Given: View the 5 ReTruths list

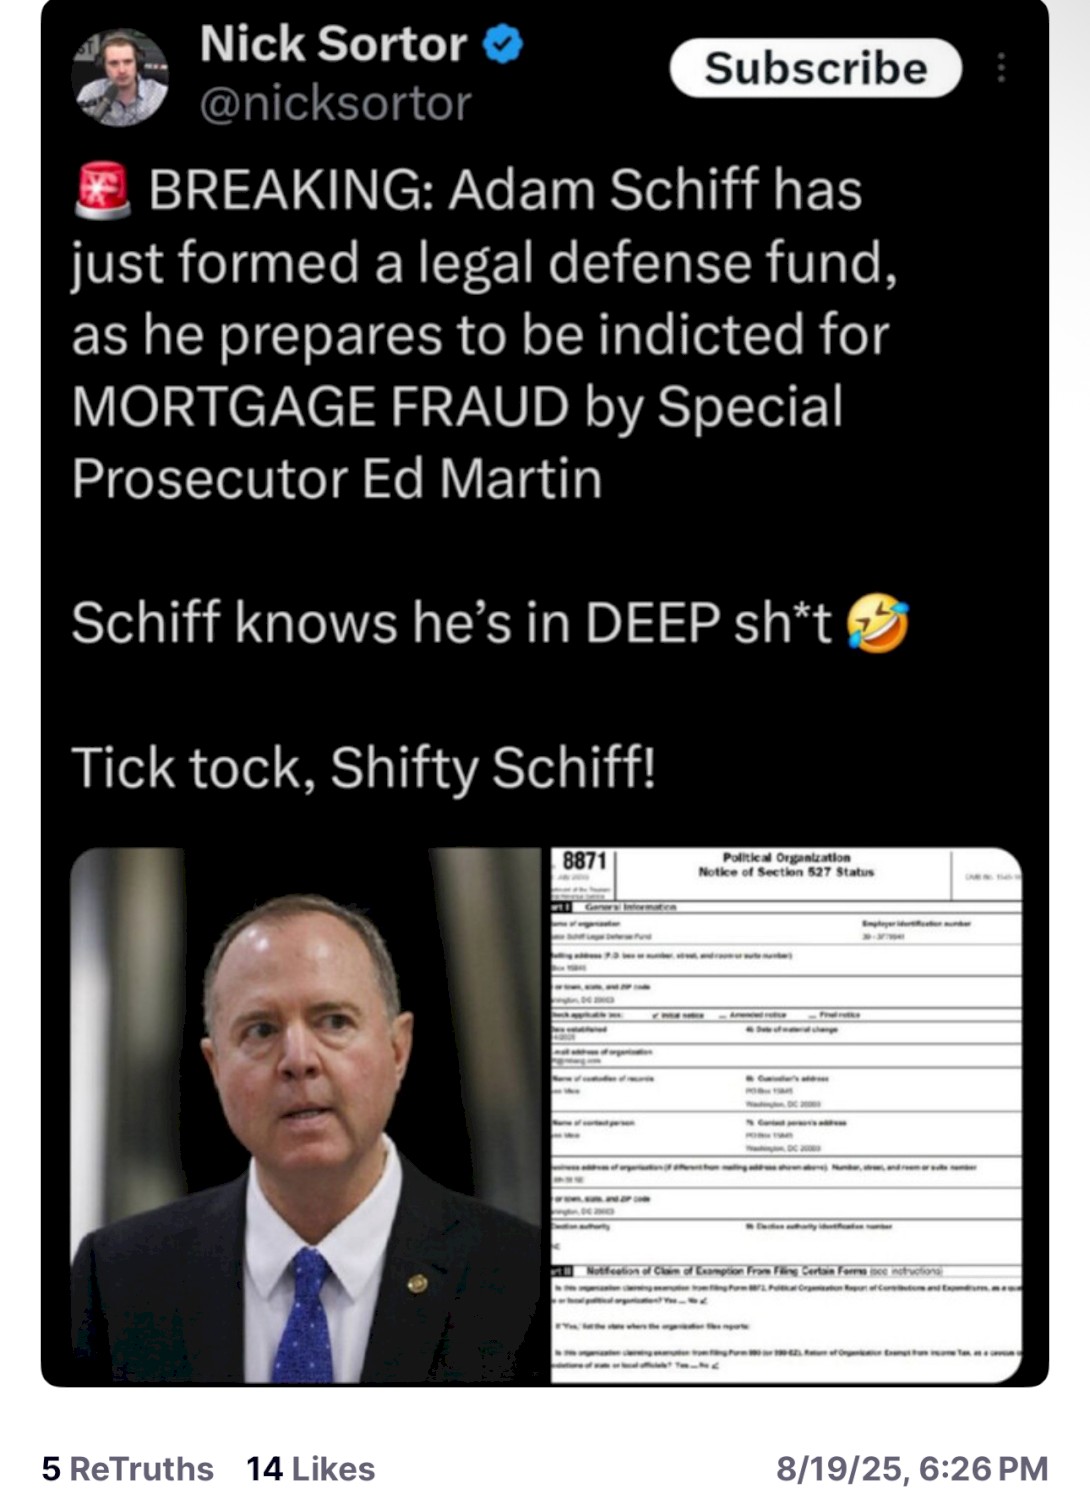Looking at the screenshot, I should (128, 1468).
